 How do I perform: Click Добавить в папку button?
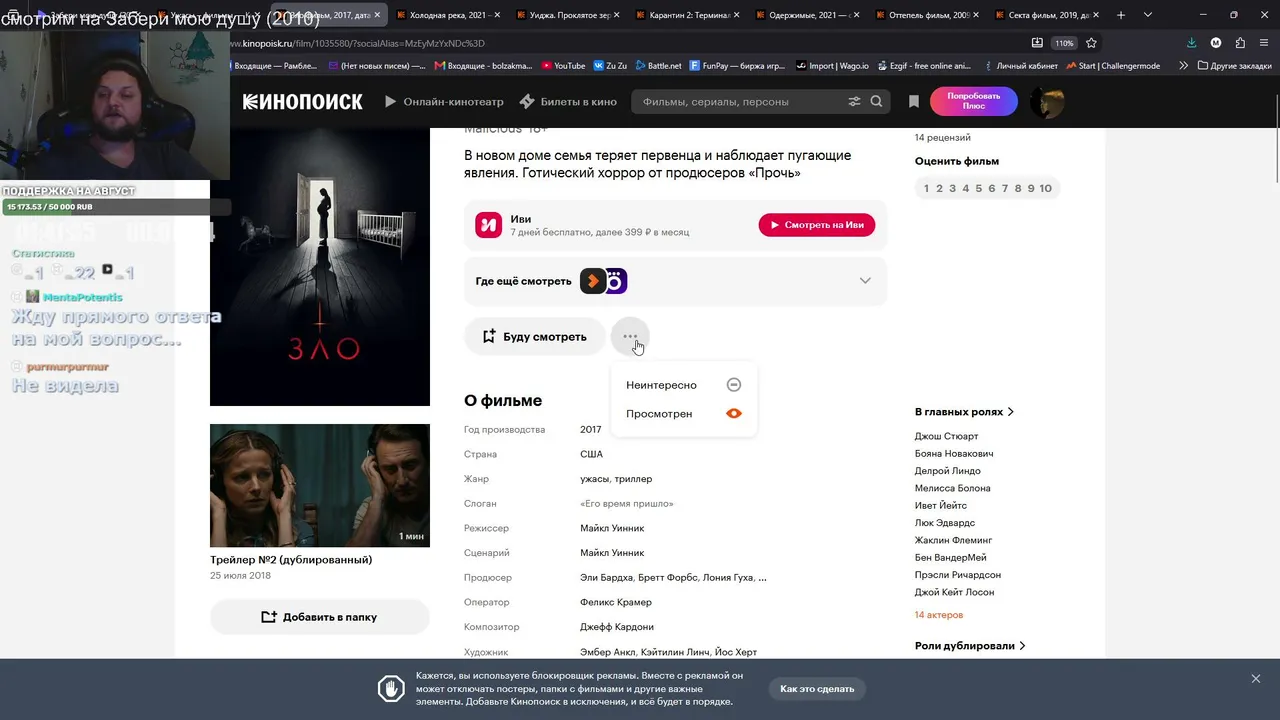coord(320,617)
